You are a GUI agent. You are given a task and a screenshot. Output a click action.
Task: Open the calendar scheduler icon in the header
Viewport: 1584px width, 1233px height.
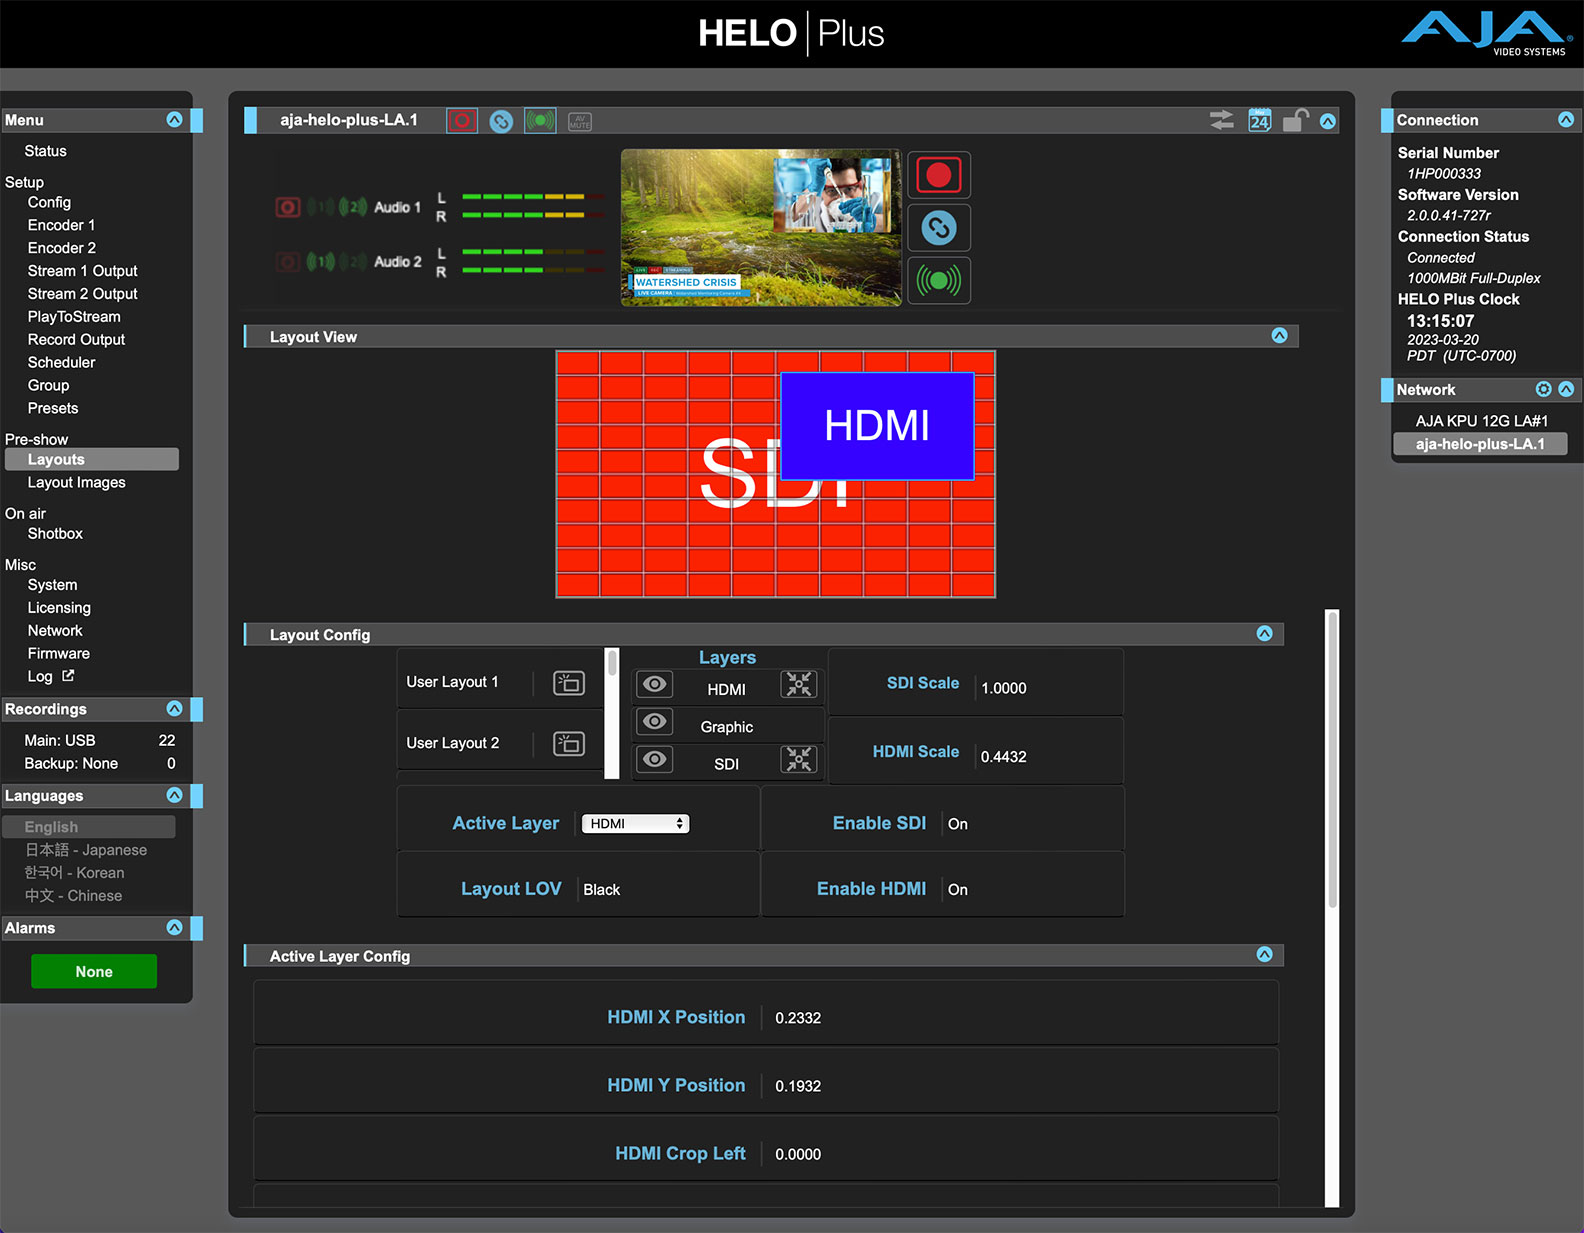1259,121
